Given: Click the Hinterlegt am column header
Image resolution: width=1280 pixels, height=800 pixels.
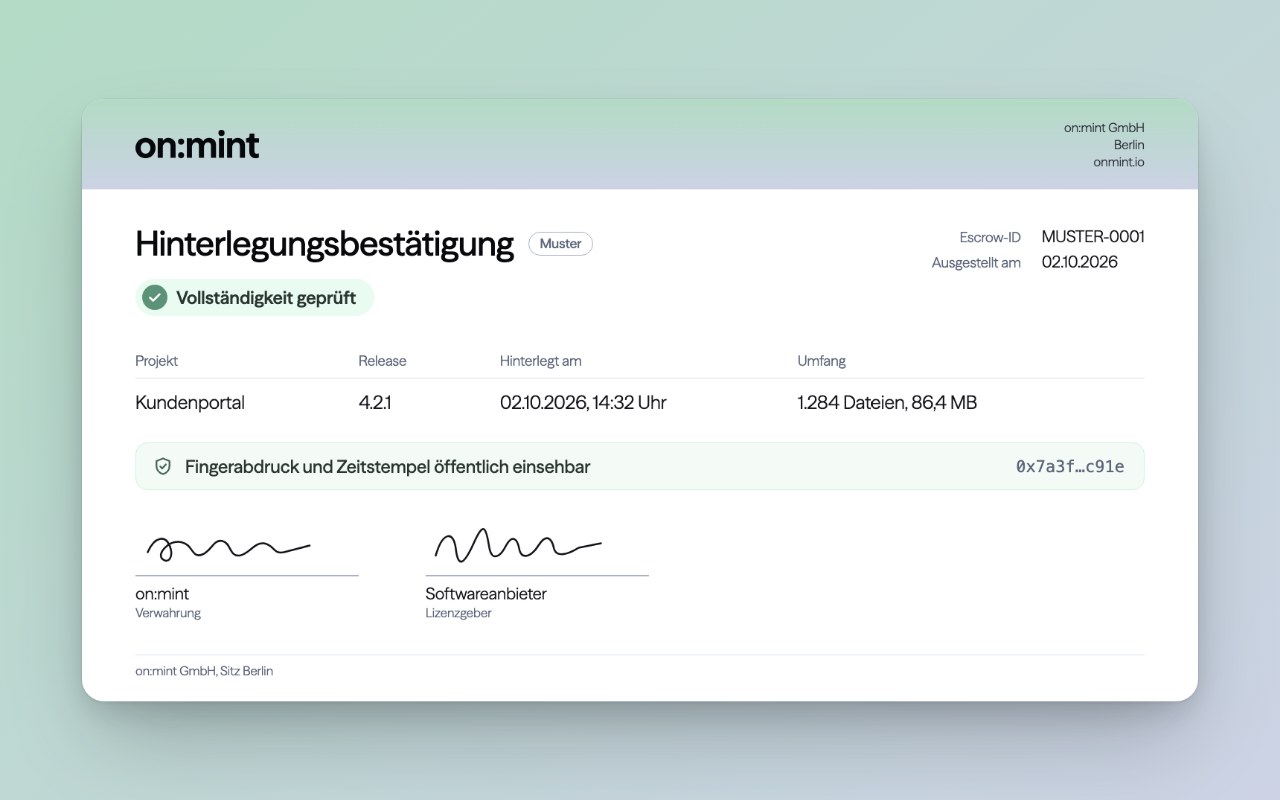Looking at the screenshot, I should tap(541, 361).
